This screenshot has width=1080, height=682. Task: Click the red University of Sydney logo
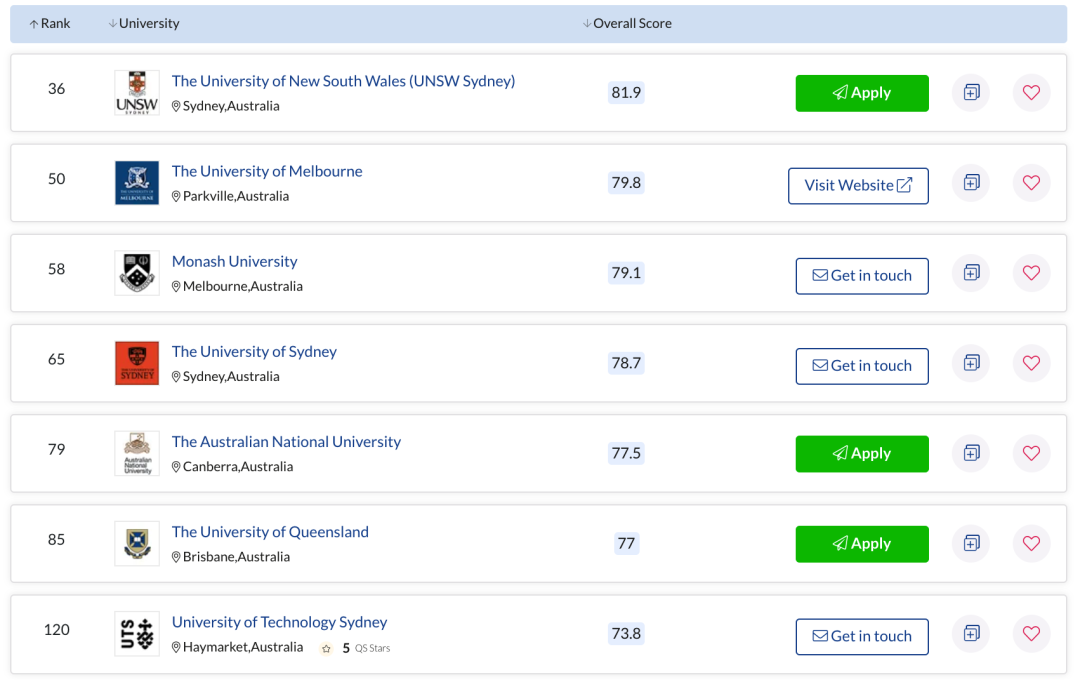[x=137, y=363]
